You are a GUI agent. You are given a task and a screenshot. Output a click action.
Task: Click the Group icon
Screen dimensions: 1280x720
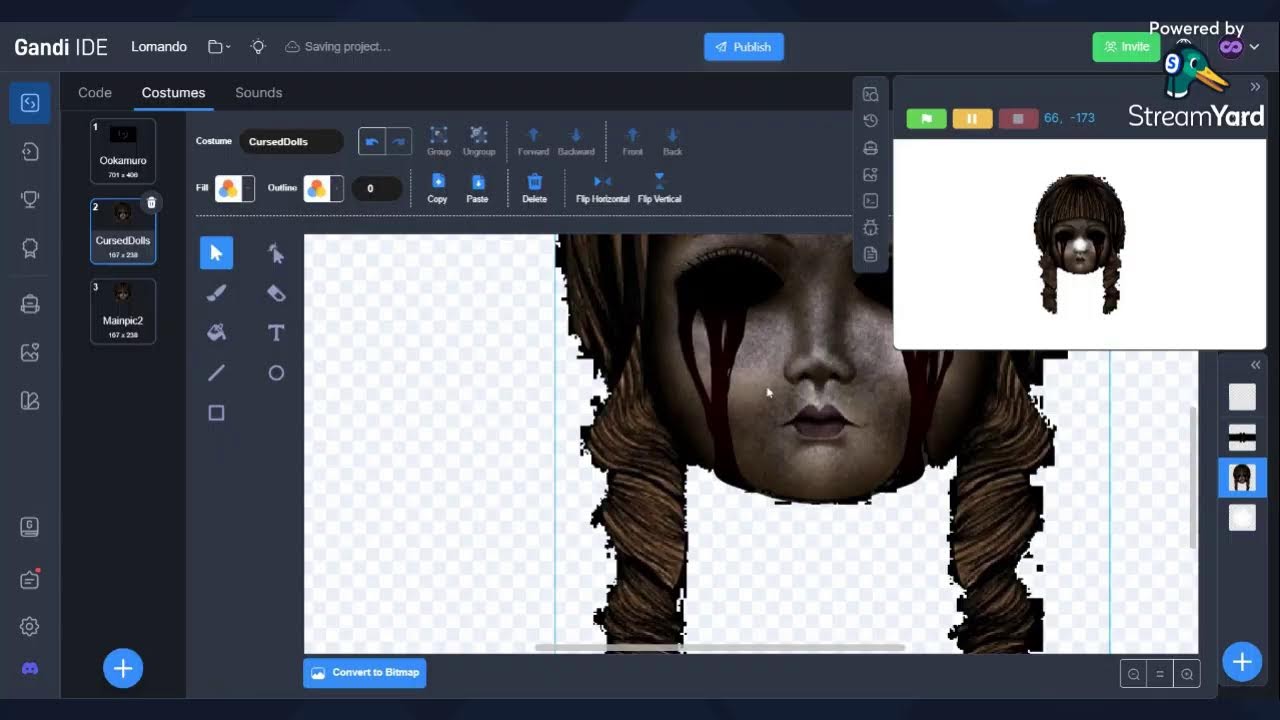(x=438, y=134)
